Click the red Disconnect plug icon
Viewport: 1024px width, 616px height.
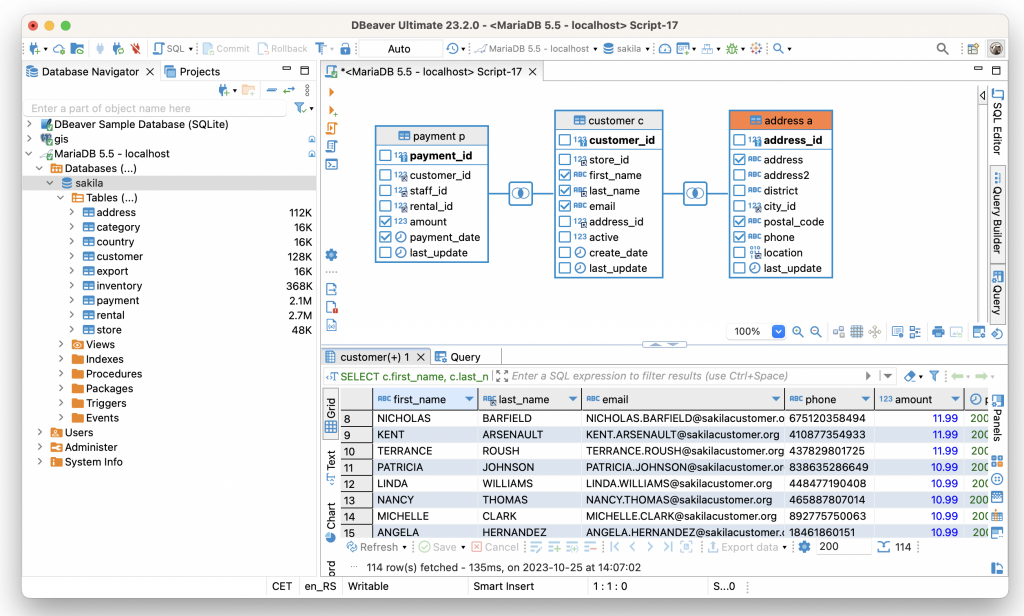coord(135,48)
